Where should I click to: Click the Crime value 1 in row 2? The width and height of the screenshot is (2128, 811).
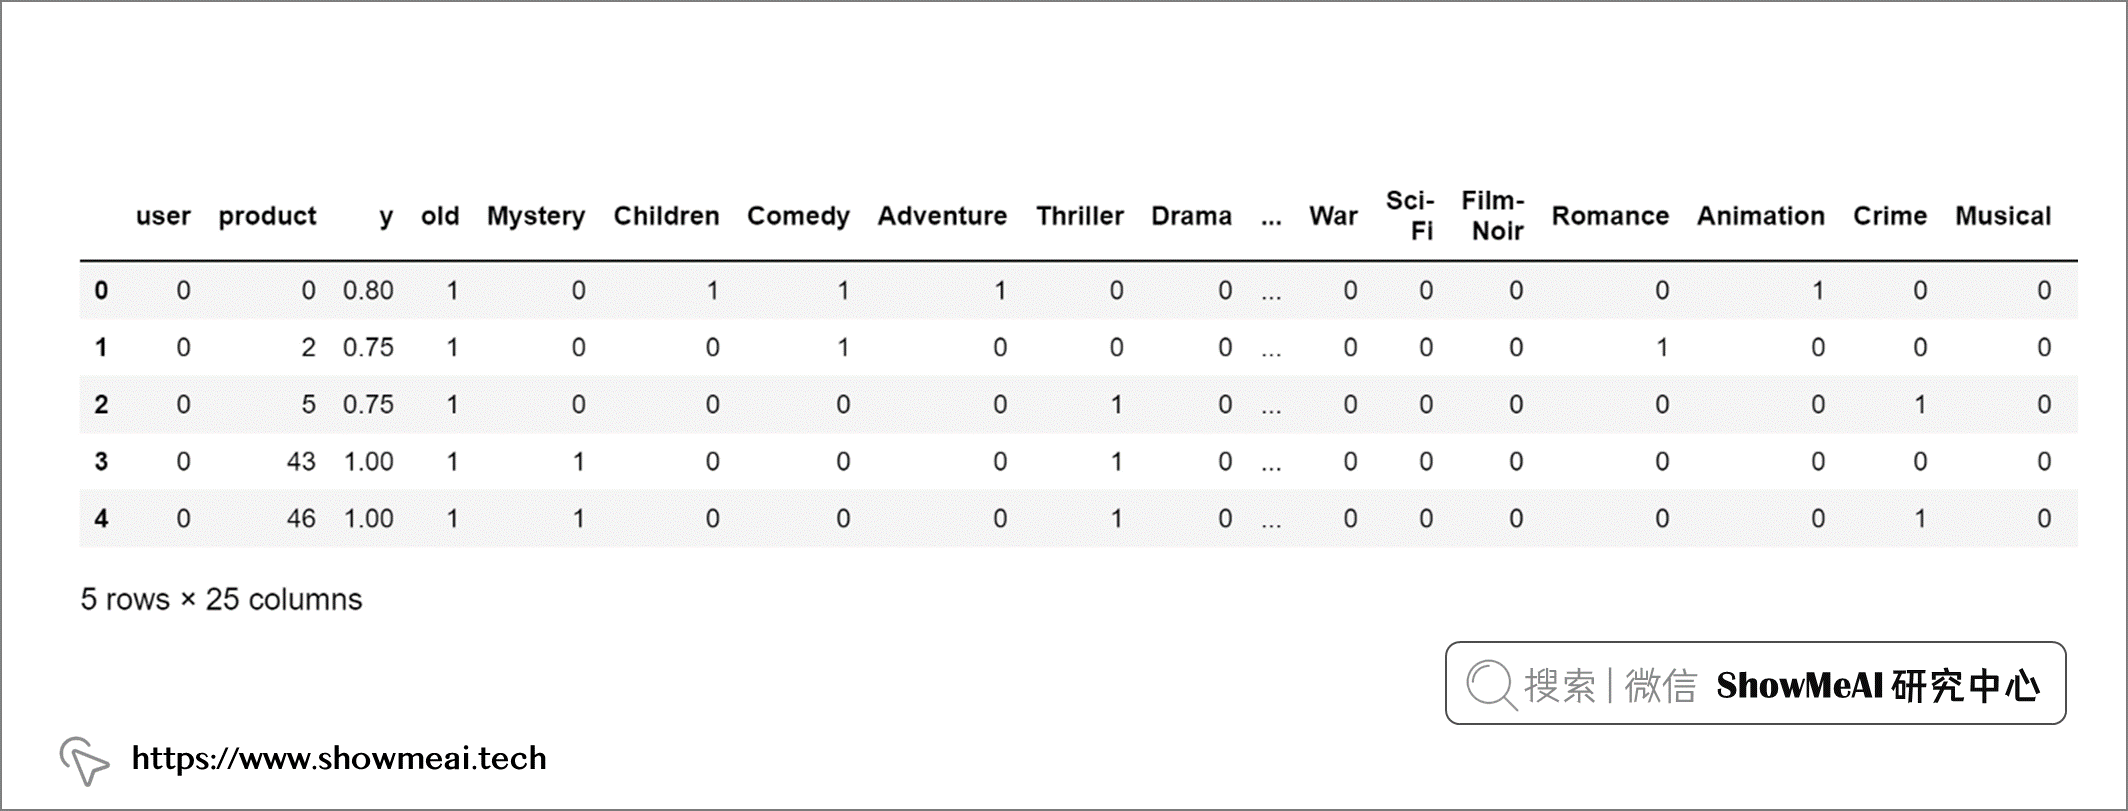(1920, 405)
